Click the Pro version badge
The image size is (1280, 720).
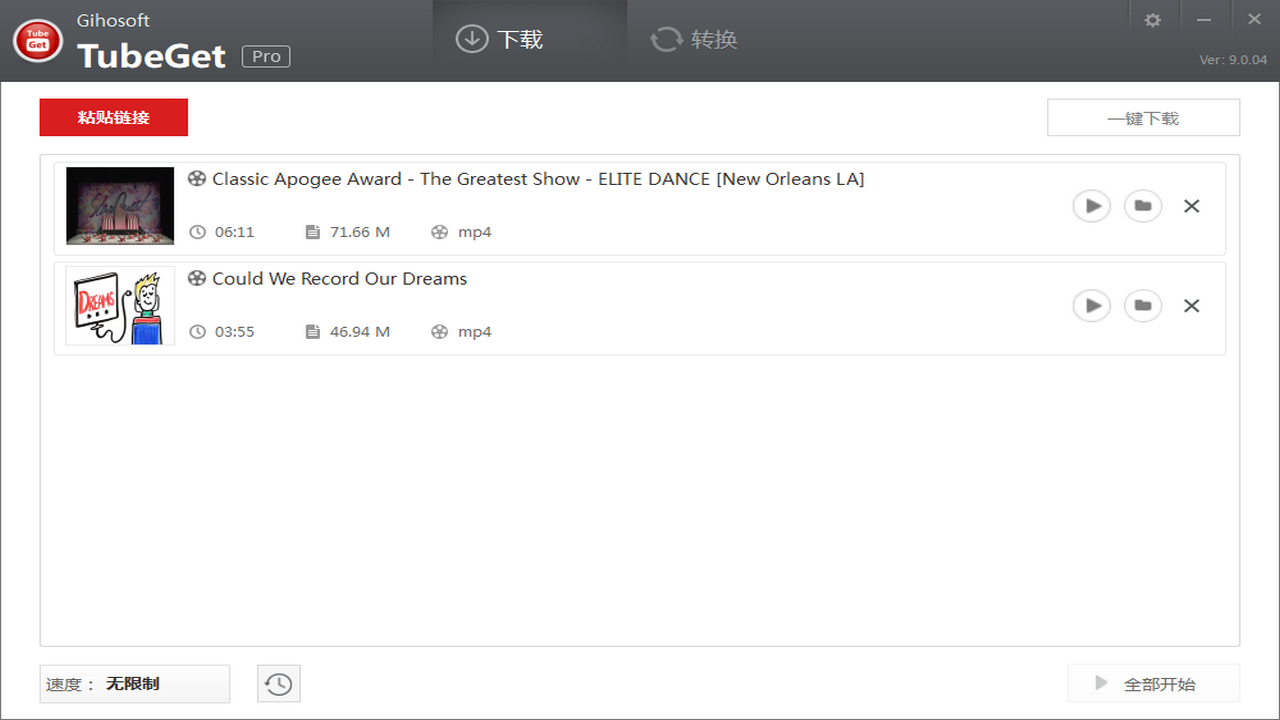[x=265, y=56]
